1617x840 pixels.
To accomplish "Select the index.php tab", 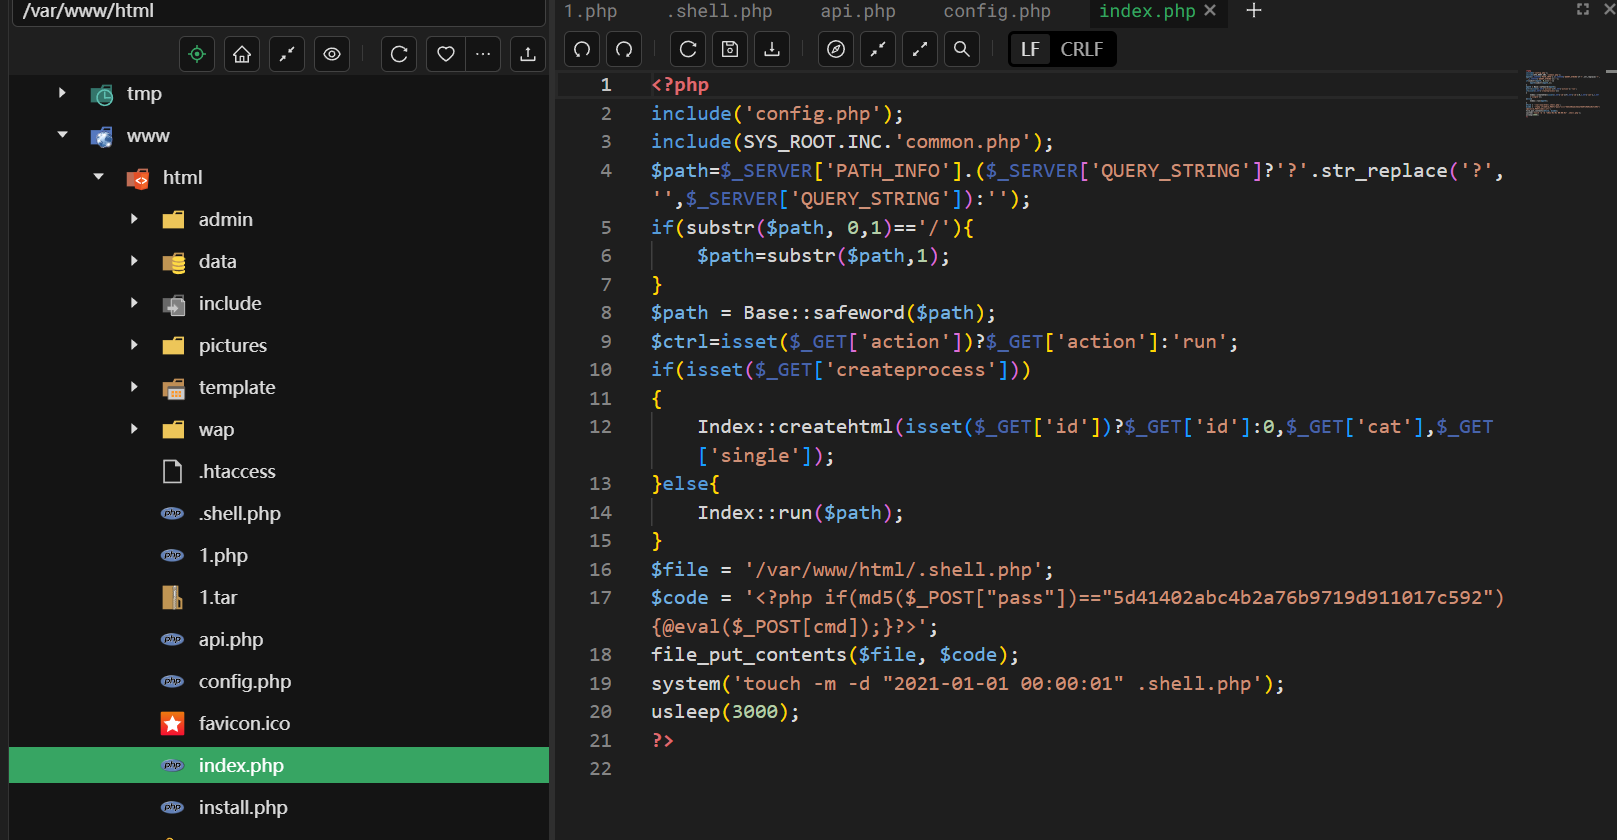I will 1147,11.
